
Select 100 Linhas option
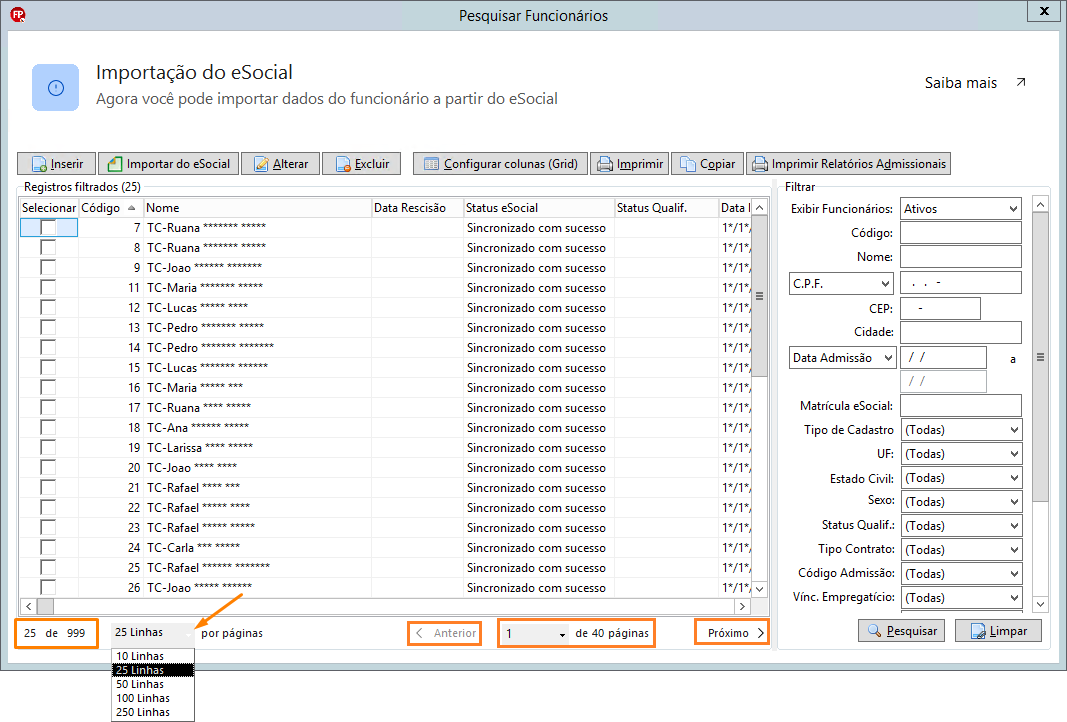pos(153,698)
